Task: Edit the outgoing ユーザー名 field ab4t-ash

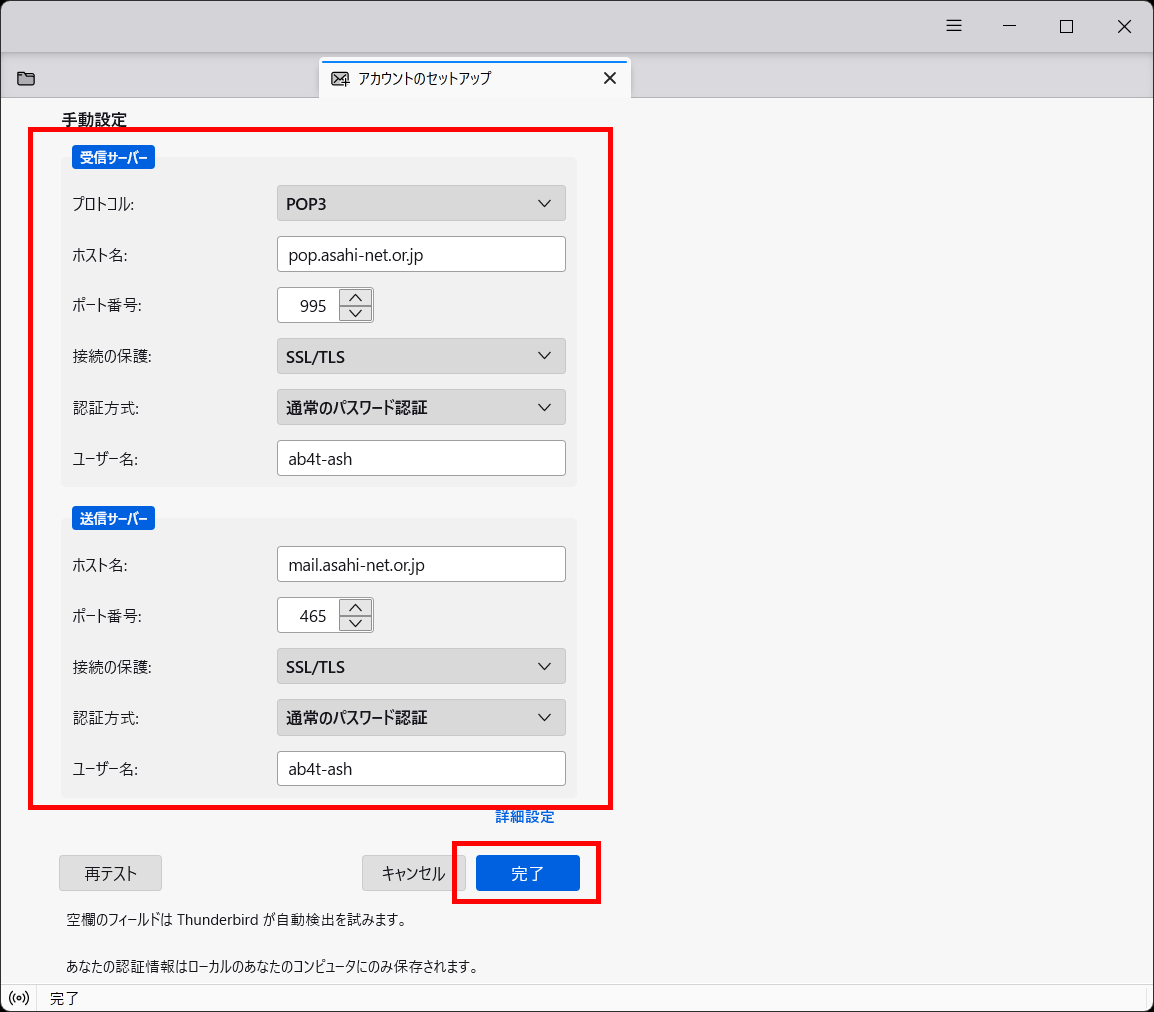Action: 421,768
